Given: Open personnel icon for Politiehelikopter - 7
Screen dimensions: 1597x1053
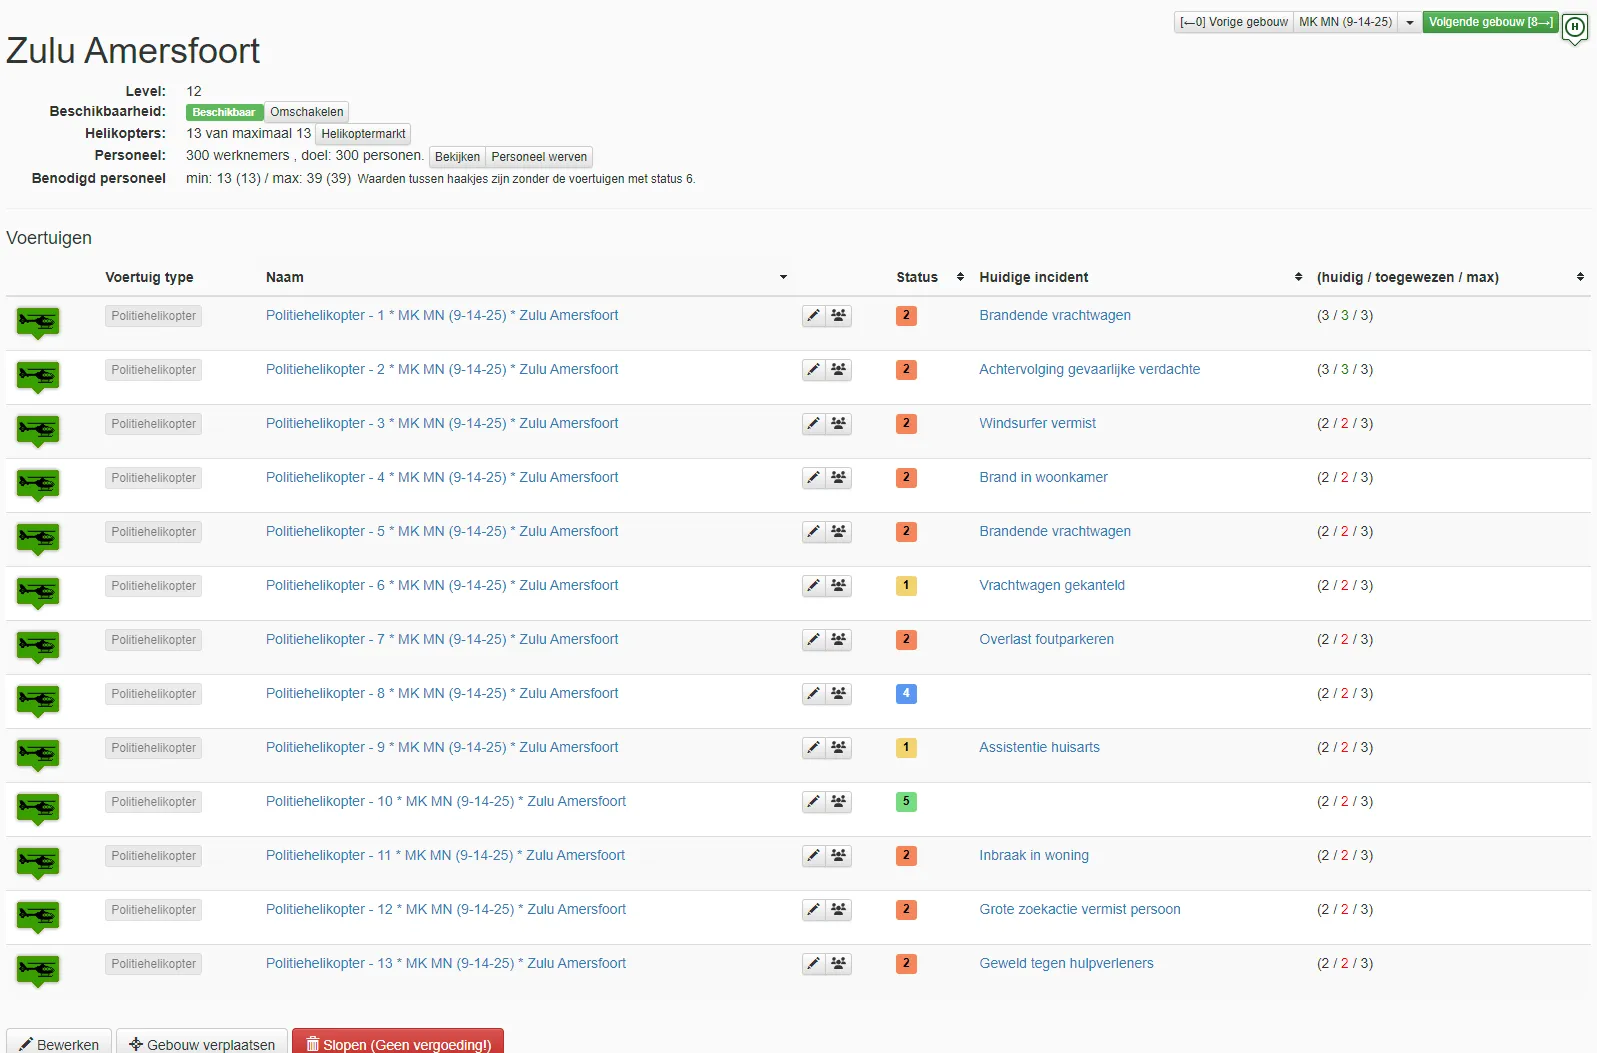Looking at the screenshot, I should tap(839, 640).
